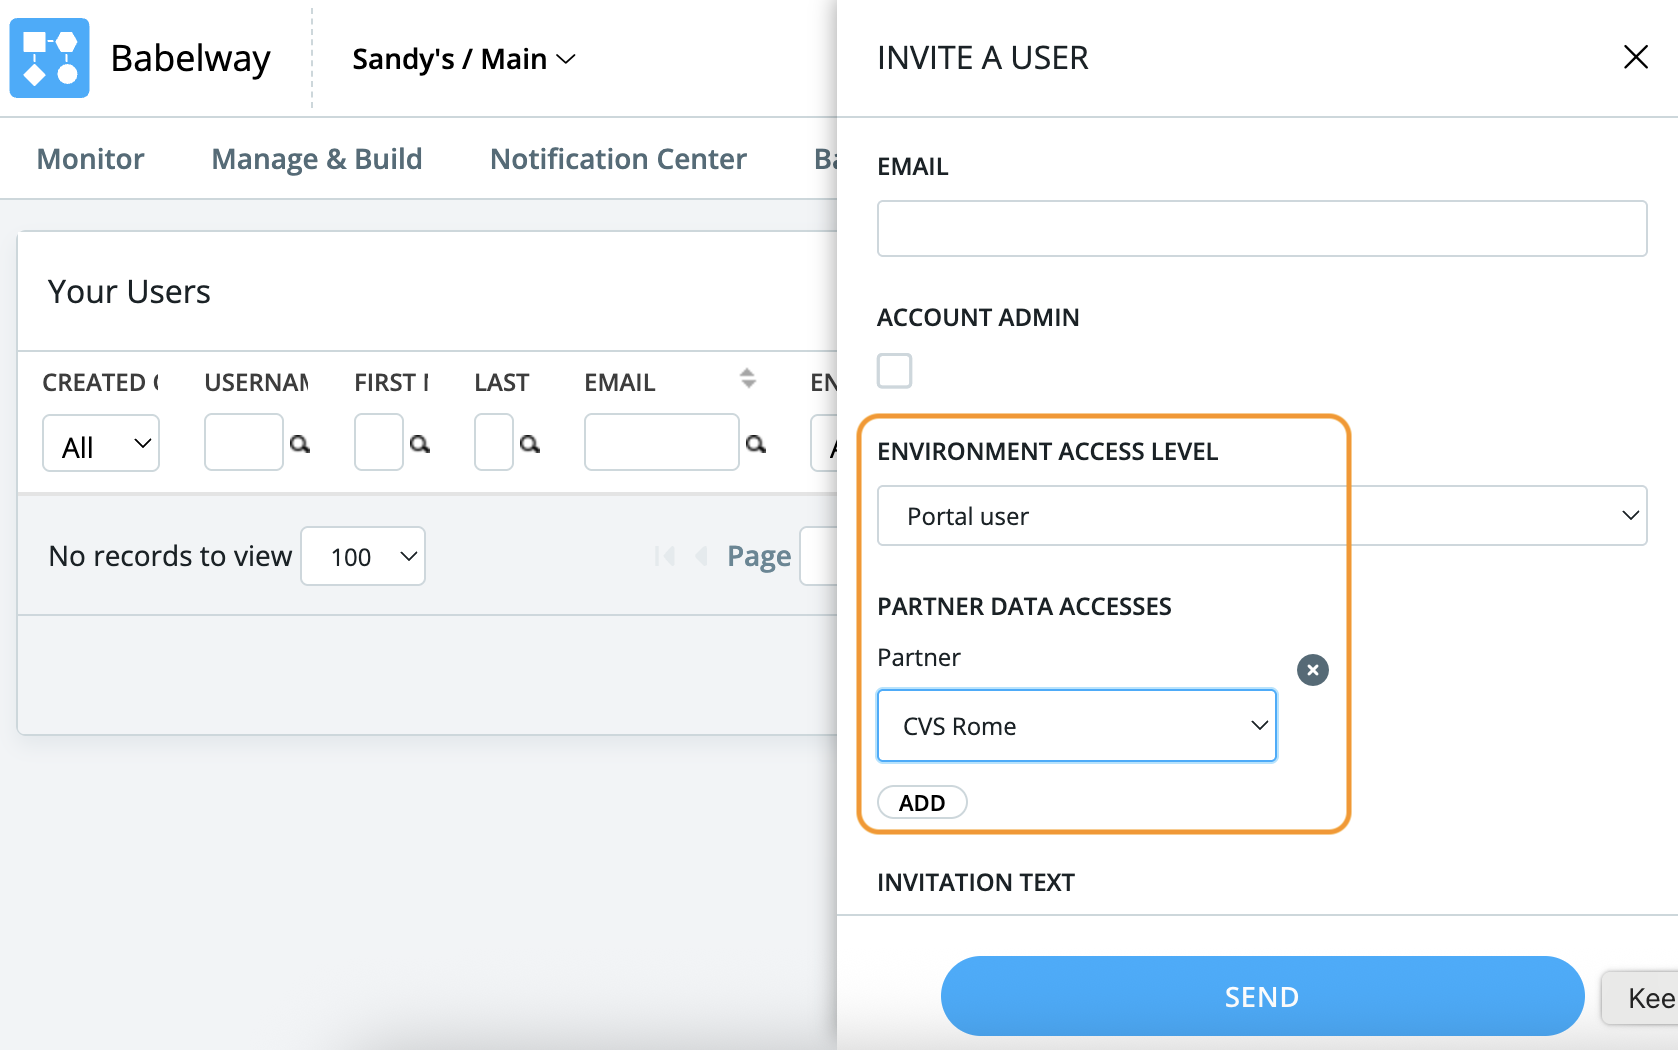Click inside the Email input field
The width and height of the screenshot is (1678, 1050).
pyautogui.click(x=1261, y=229)
